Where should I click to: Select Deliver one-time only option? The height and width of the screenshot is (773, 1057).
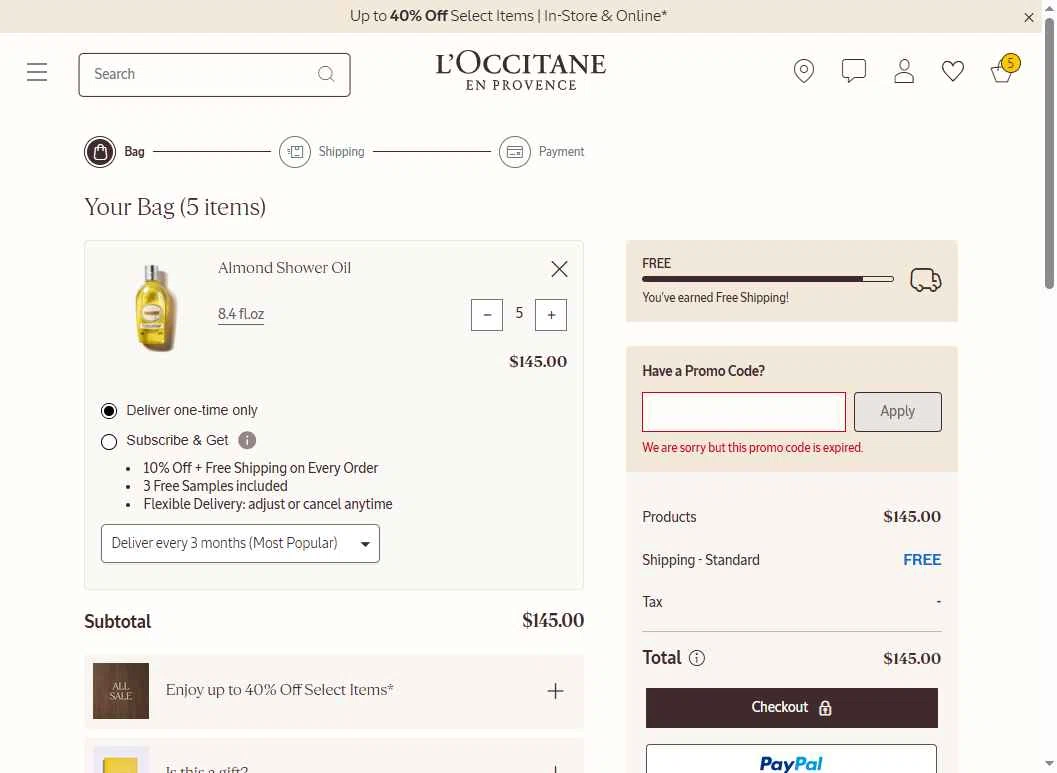click(109, 410)
